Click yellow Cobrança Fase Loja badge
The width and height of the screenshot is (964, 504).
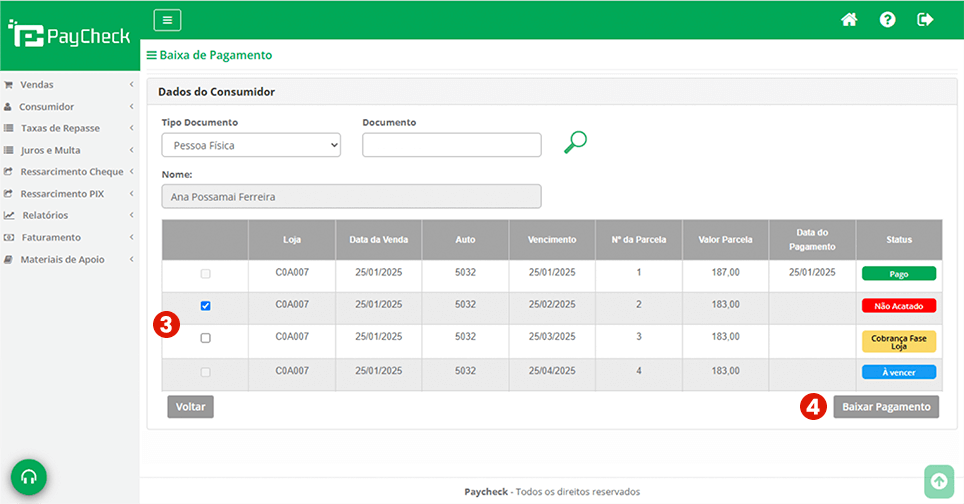(899, 342)
